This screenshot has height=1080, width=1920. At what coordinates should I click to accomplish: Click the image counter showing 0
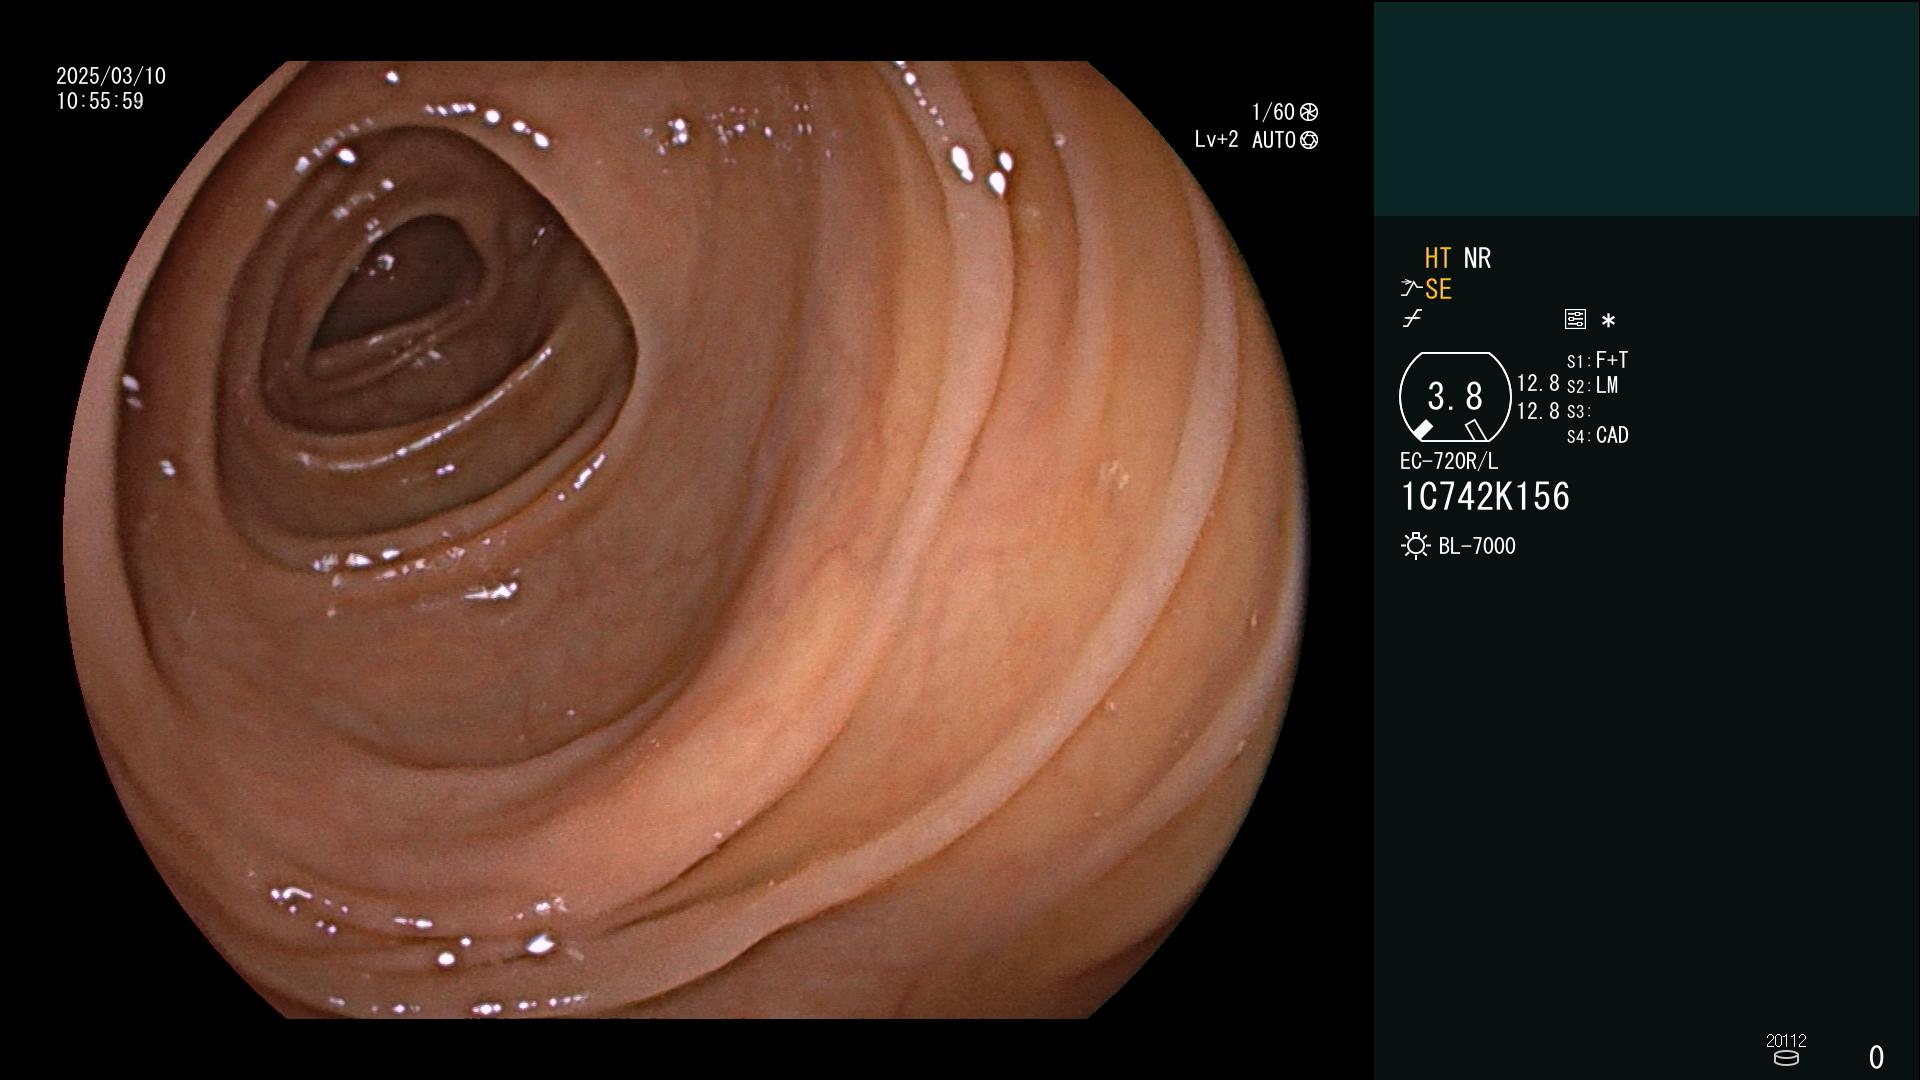(x=1876, y=1057)
